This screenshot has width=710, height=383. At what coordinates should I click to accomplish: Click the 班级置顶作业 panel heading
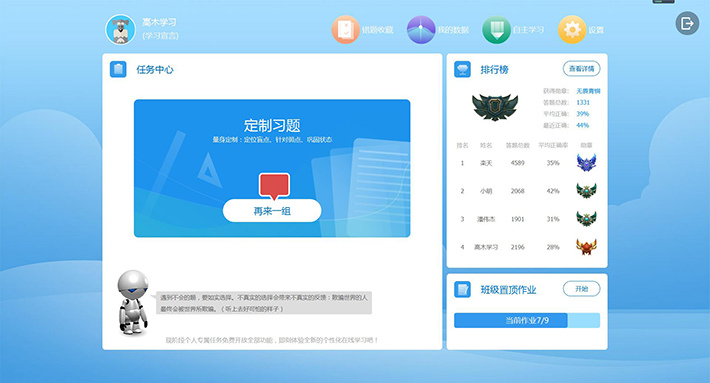click(x=509, y=290)
